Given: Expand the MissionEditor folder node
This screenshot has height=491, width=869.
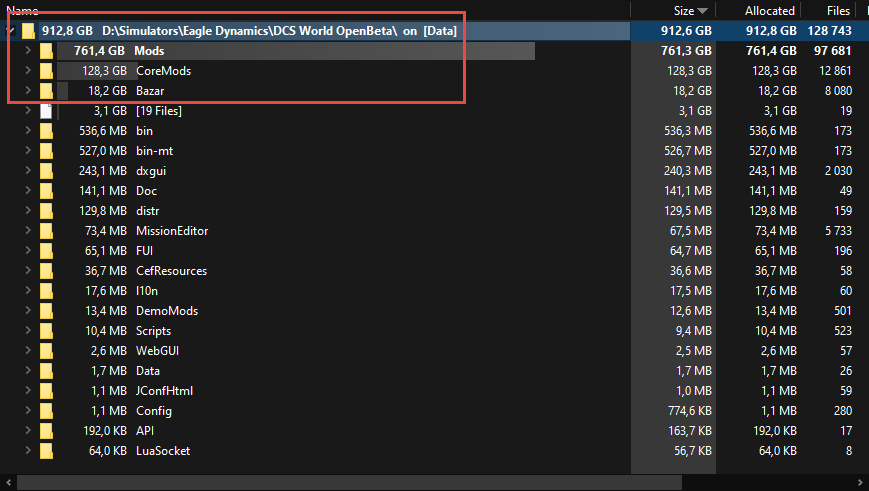Looking at the screenshot, I should click(28, 230).
